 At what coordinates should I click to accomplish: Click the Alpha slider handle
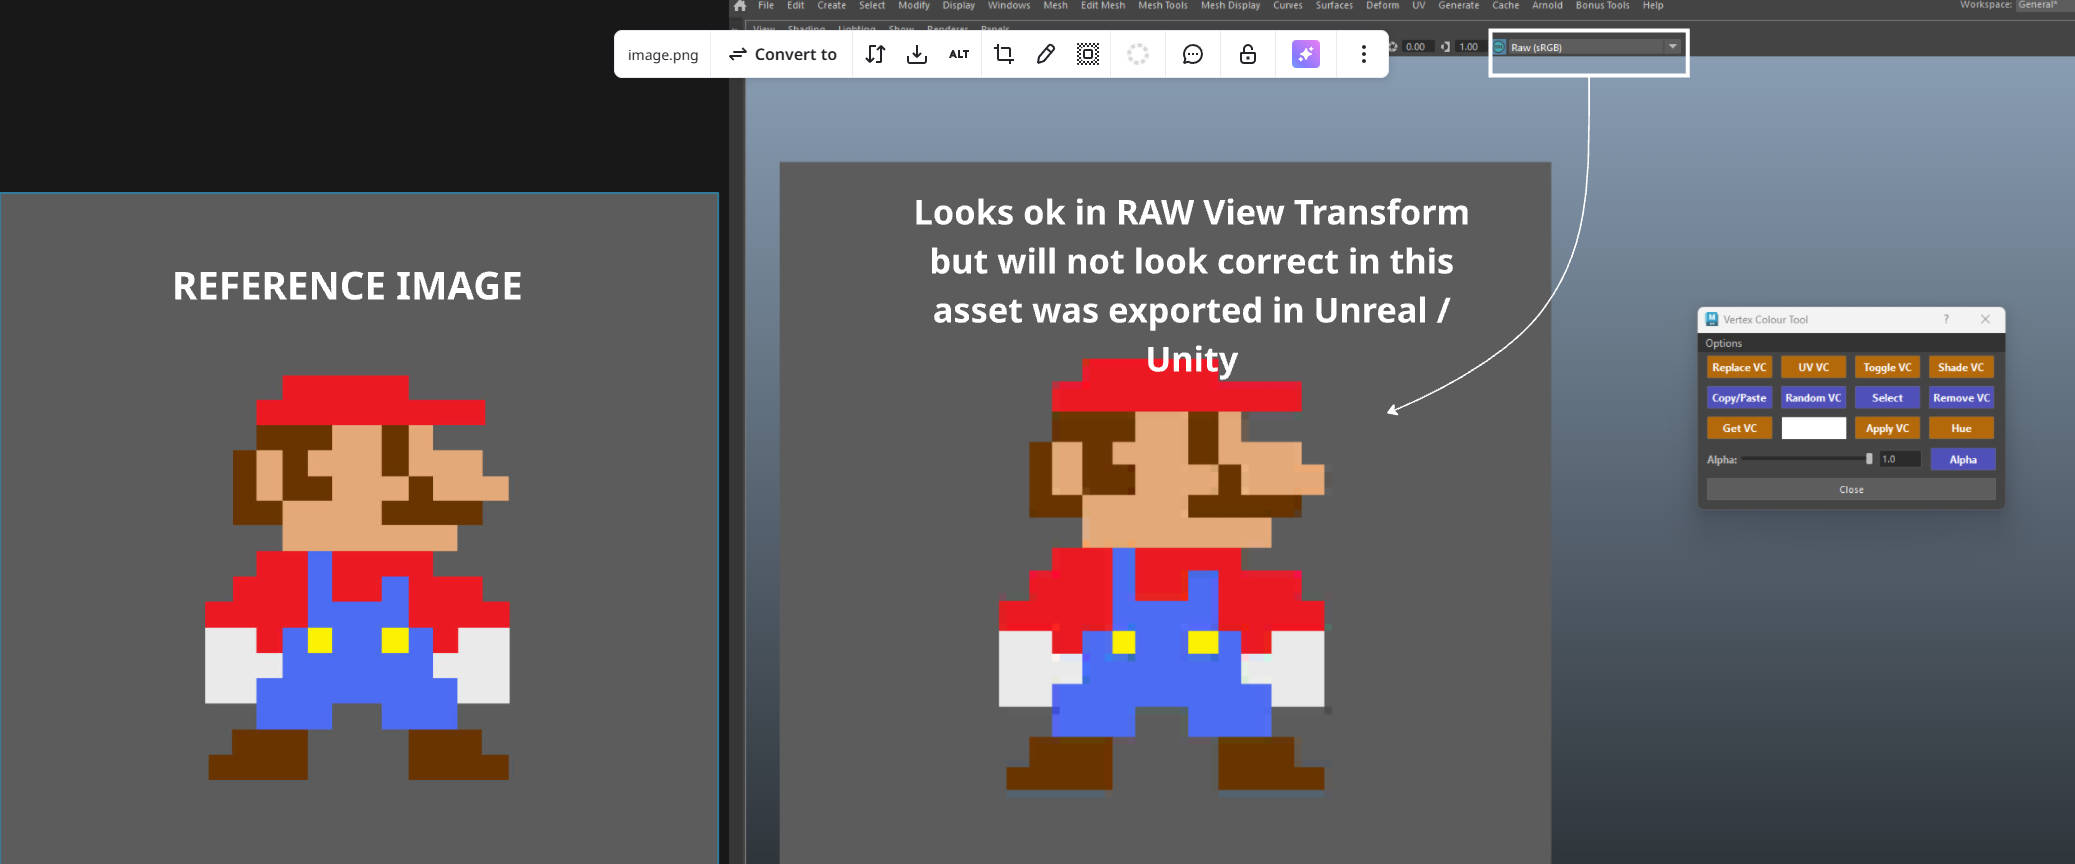(1869, 459)
